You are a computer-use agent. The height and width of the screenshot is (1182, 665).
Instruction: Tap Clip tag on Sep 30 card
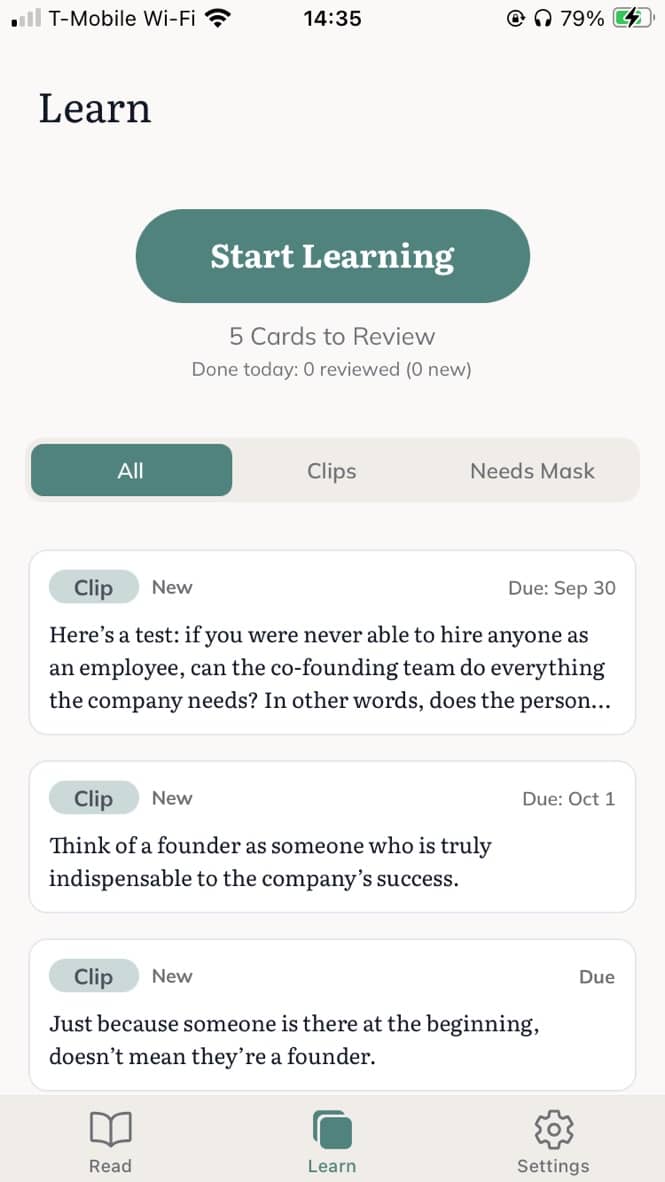(x=94, y=588)
